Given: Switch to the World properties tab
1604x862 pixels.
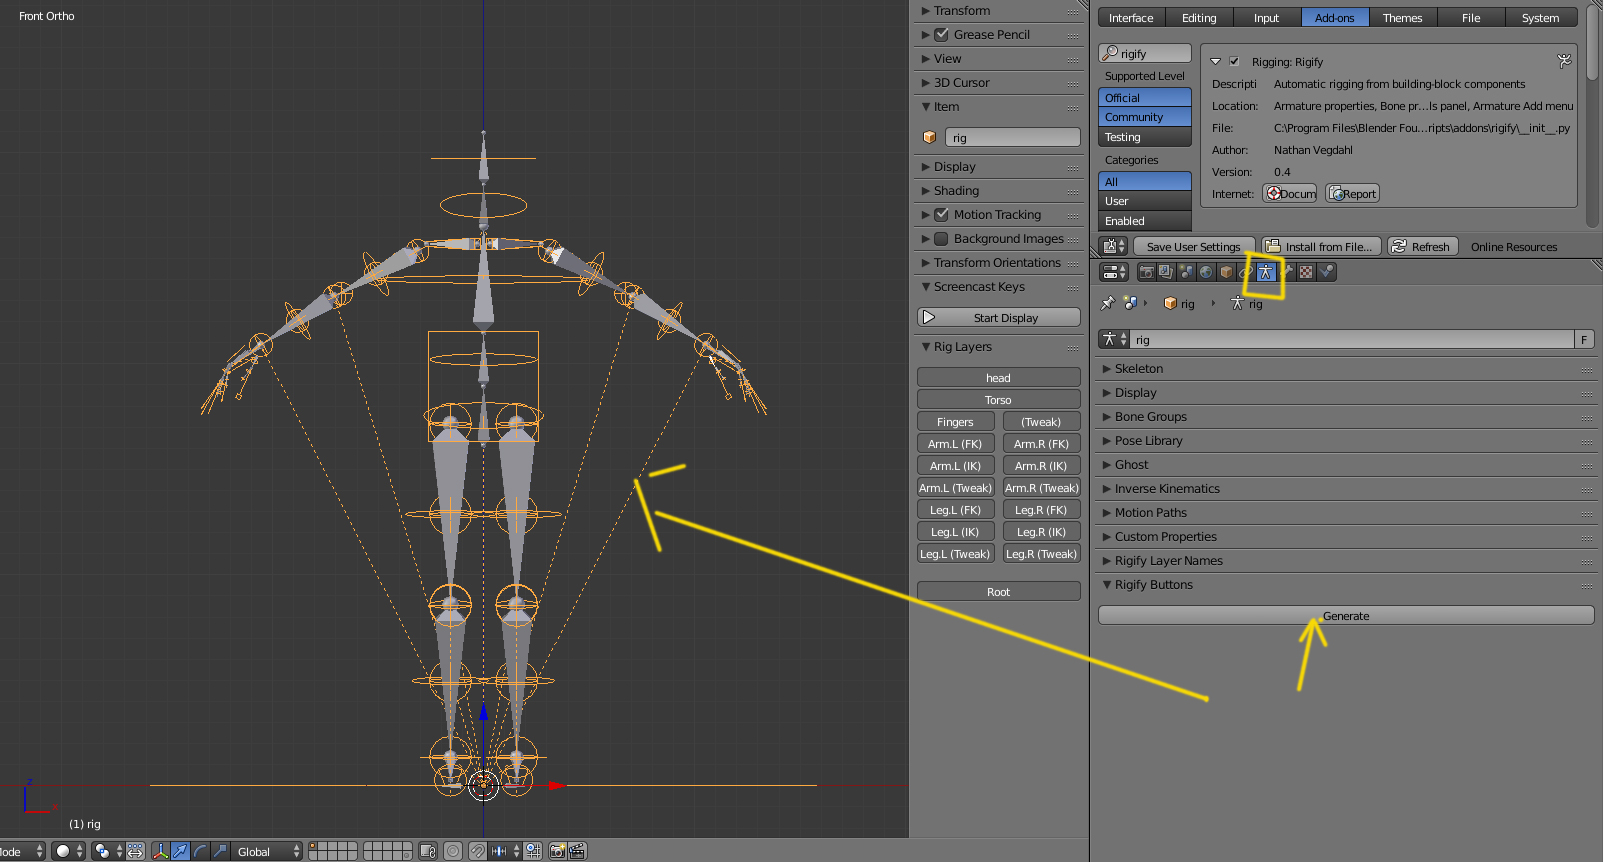Looking at the screenshot, I should pyautogui.click(x=1206, y=272).
